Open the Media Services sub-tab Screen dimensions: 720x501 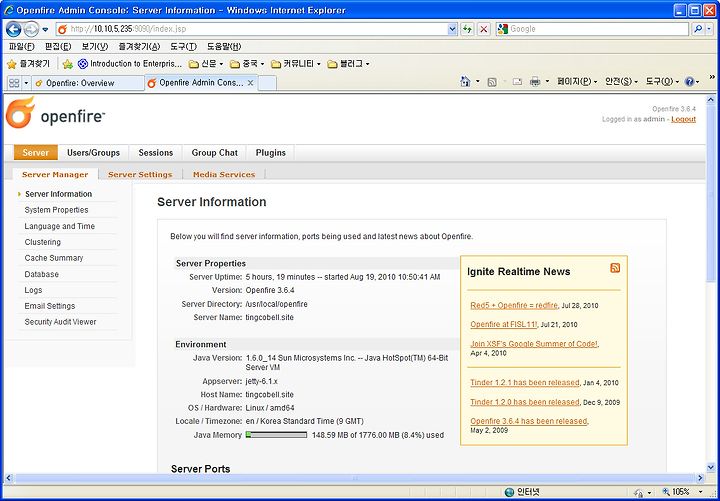click(224, 175)
